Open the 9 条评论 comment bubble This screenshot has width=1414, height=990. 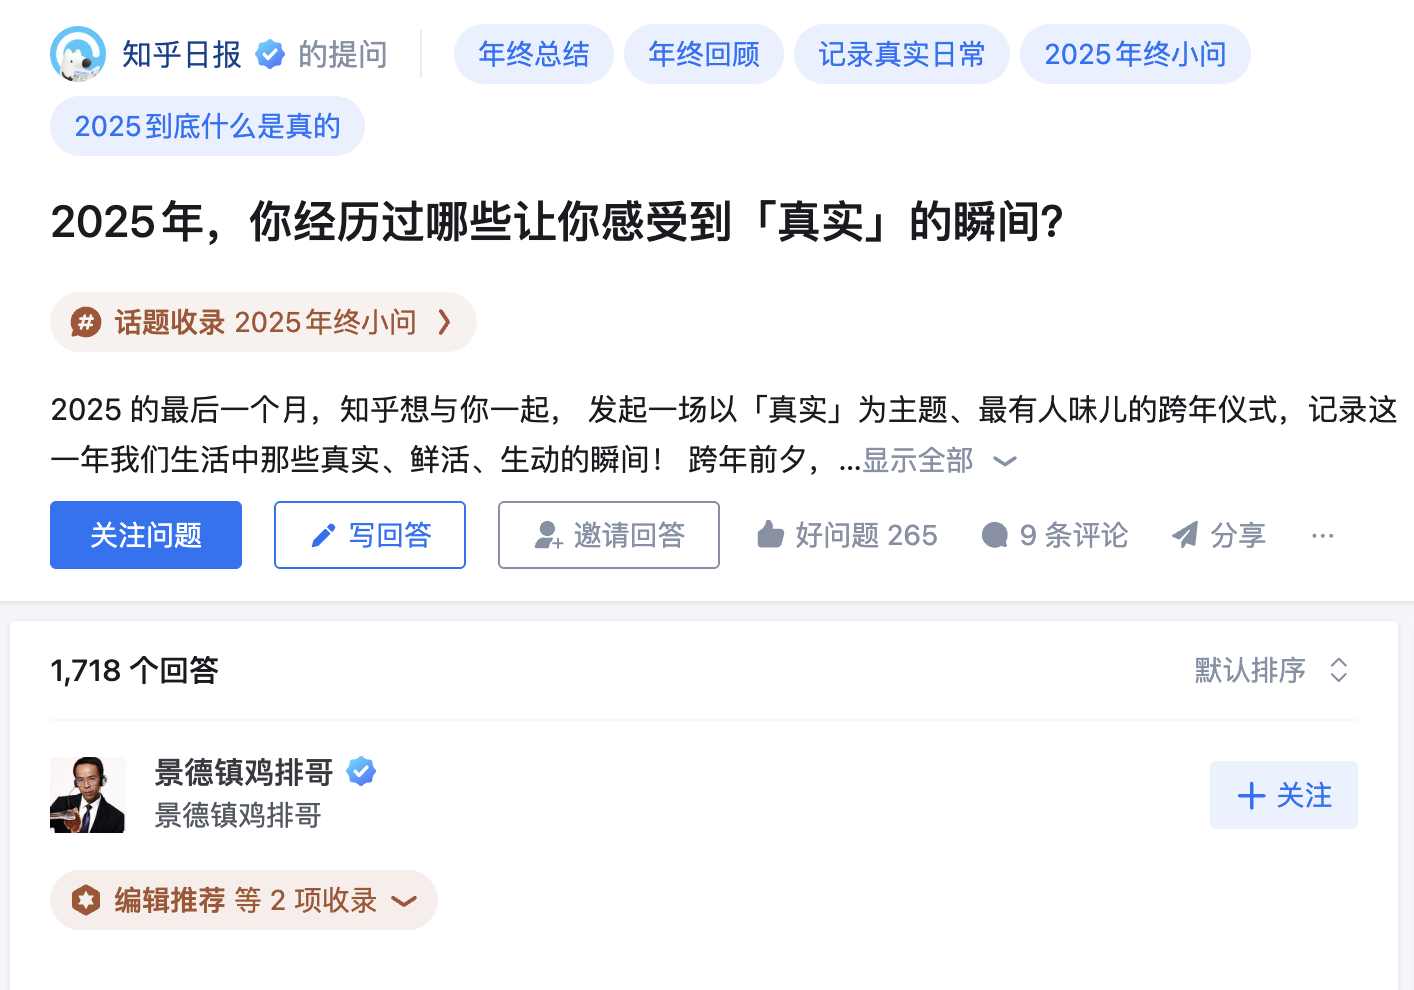coord(995,535)
